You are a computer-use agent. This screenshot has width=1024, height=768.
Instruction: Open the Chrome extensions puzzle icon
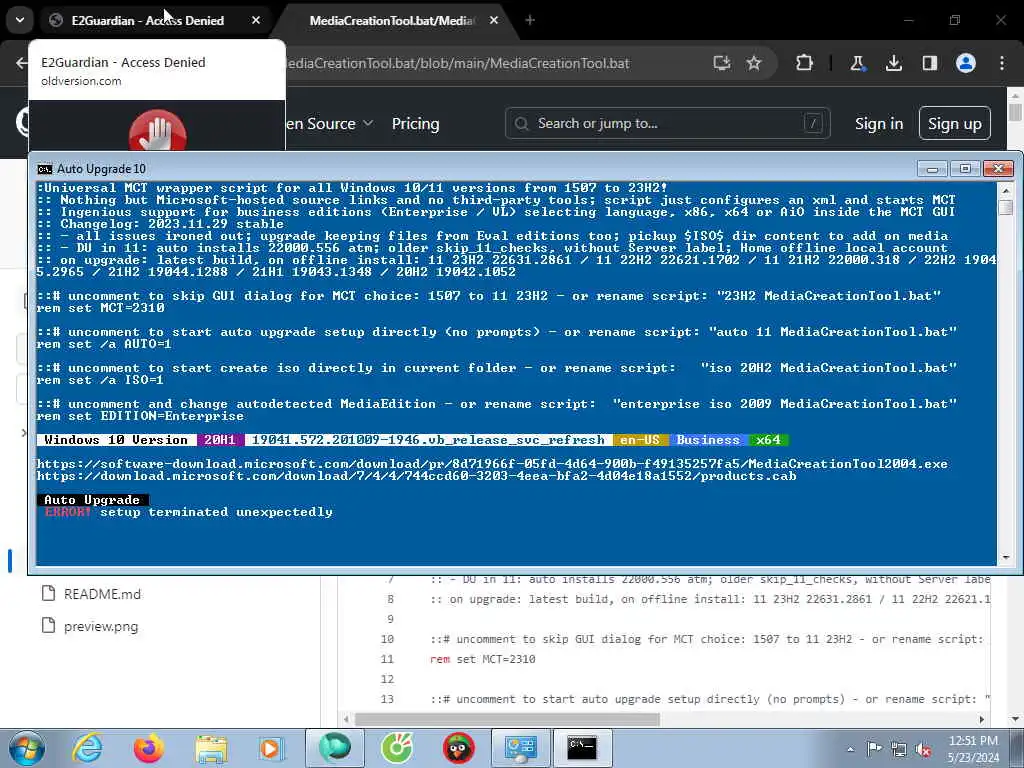(x=805, y=63)
